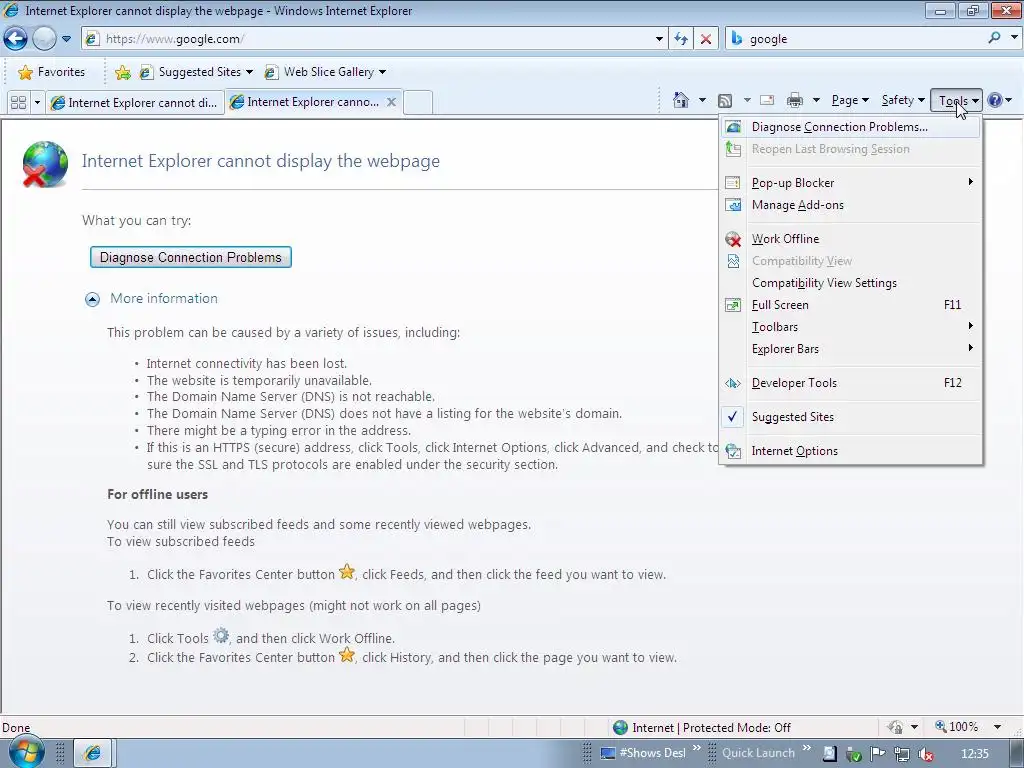Select Diagnose Connection Problems... in Tools menu
Image resolution: width=1024 pixels, height=768 pixels.
pos(850,127)
